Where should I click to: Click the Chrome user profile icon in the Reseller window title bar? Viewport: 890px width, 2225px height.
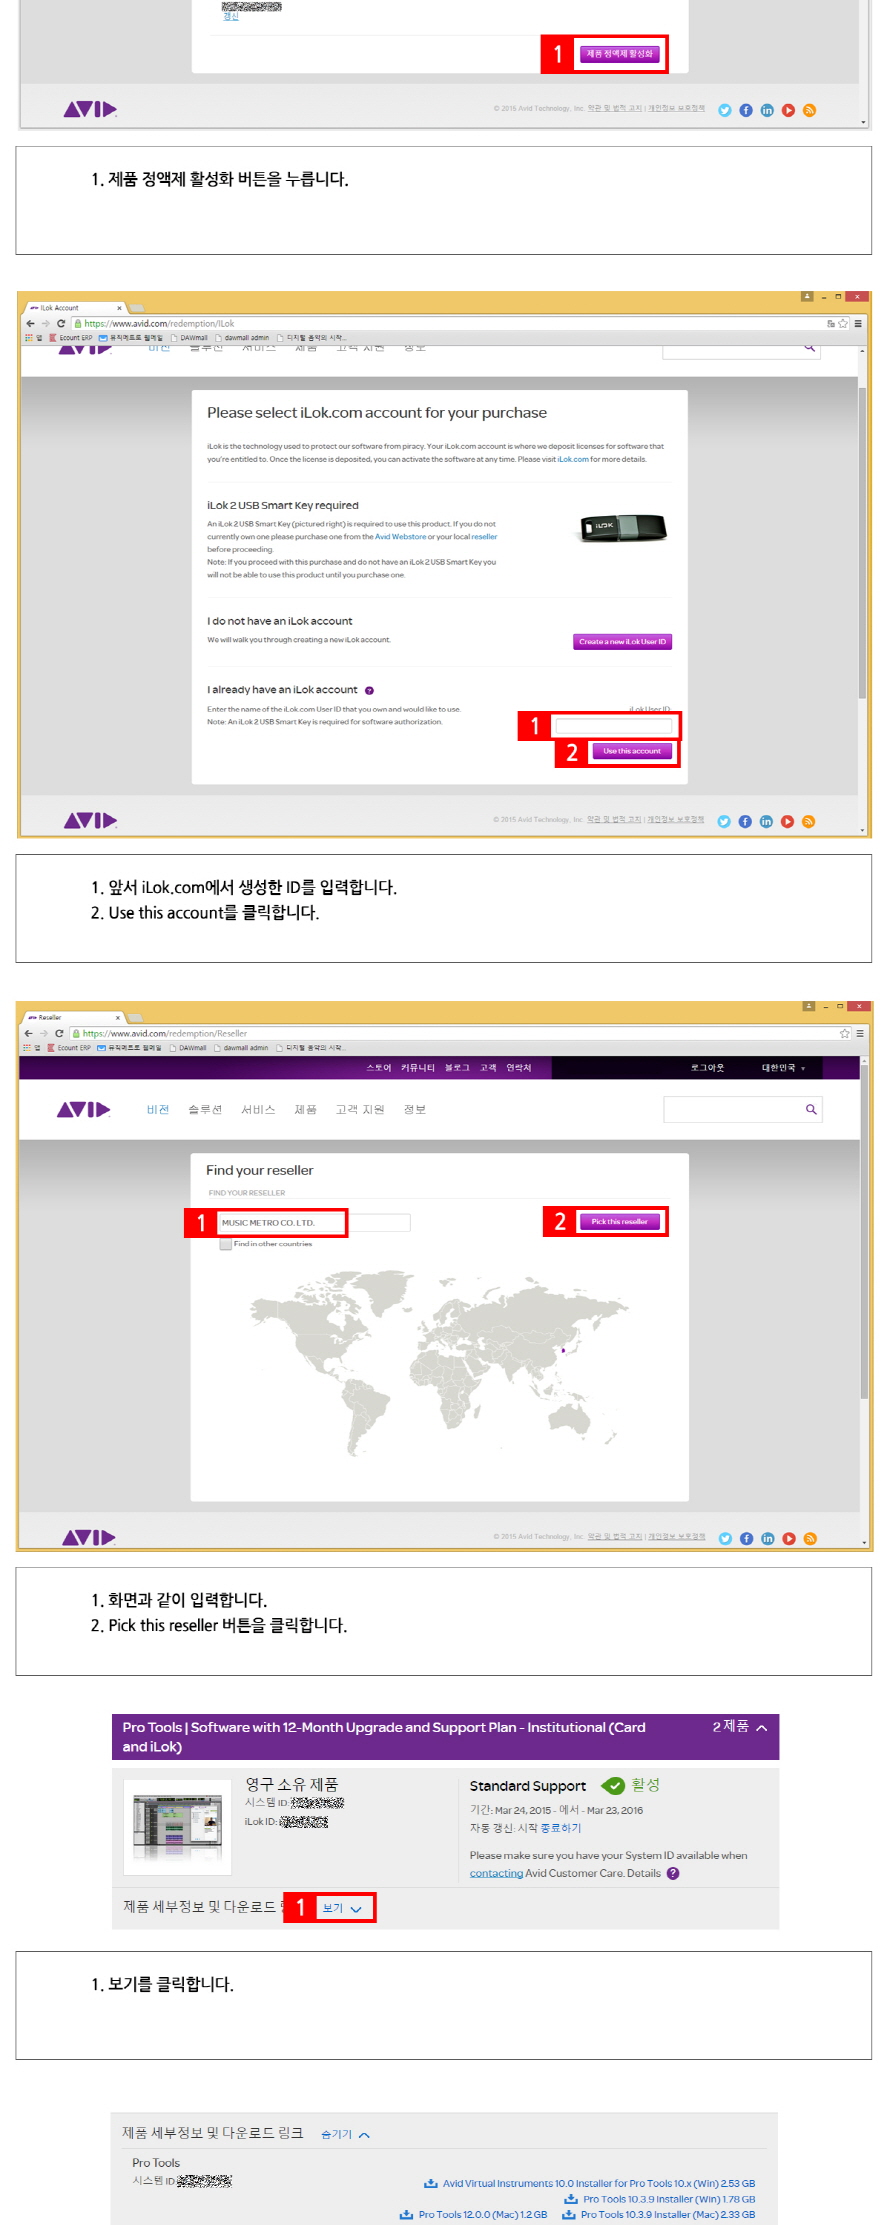(808, 1006)
